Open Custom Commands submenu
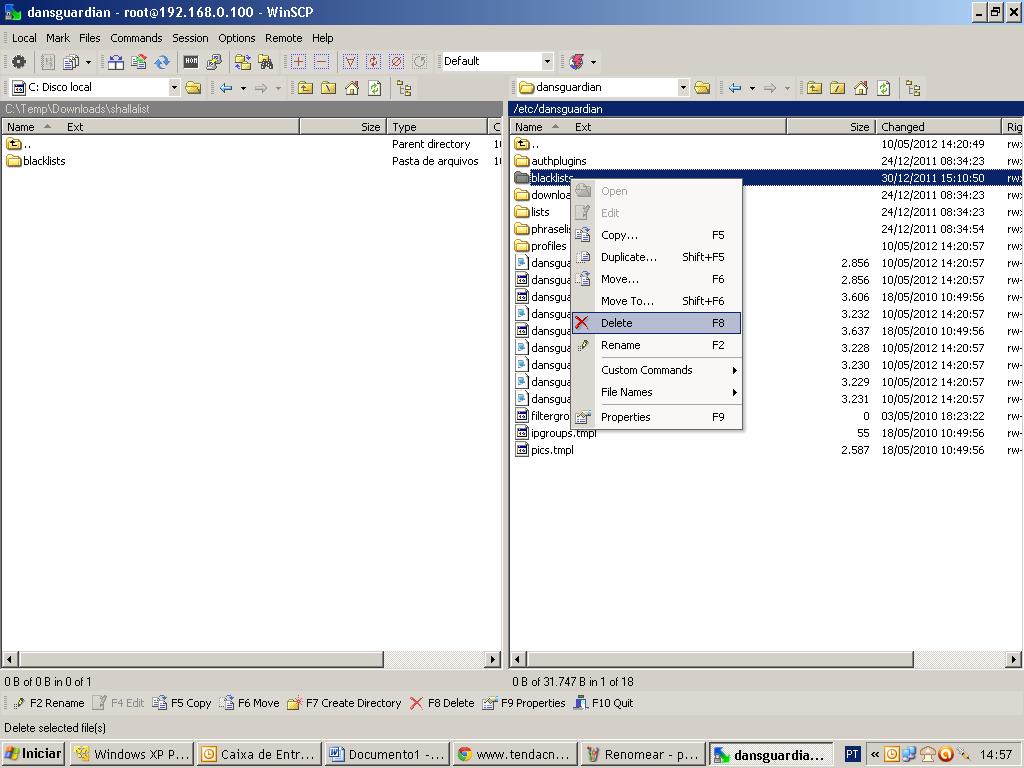Image resolution: width=1024 pixels, height=768 pixels. pyautogui.click(x=657, y=370)
